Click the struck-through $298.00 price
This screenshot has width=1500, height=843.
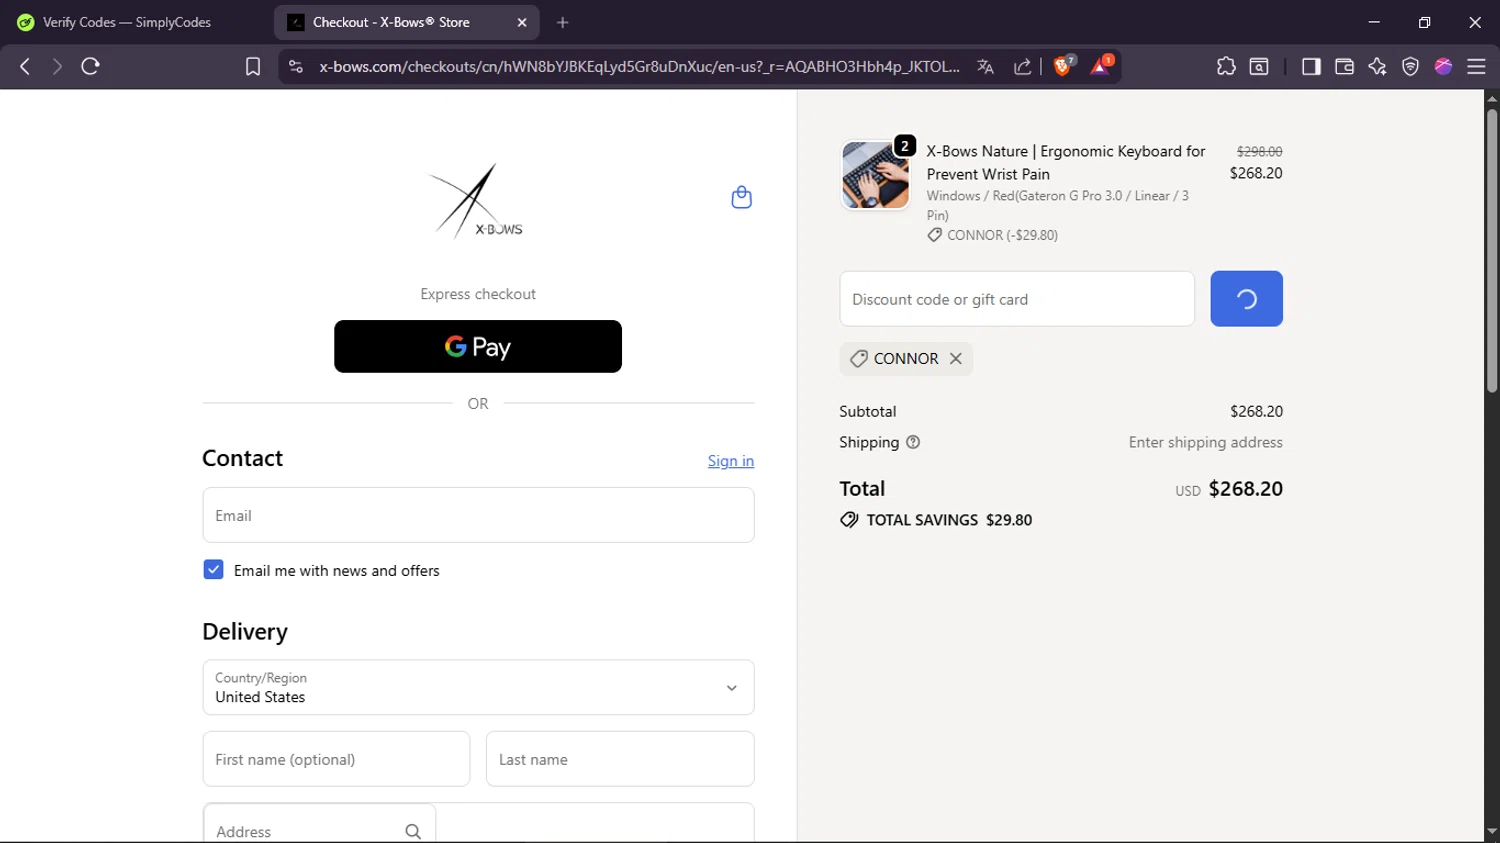[1259, 151]
